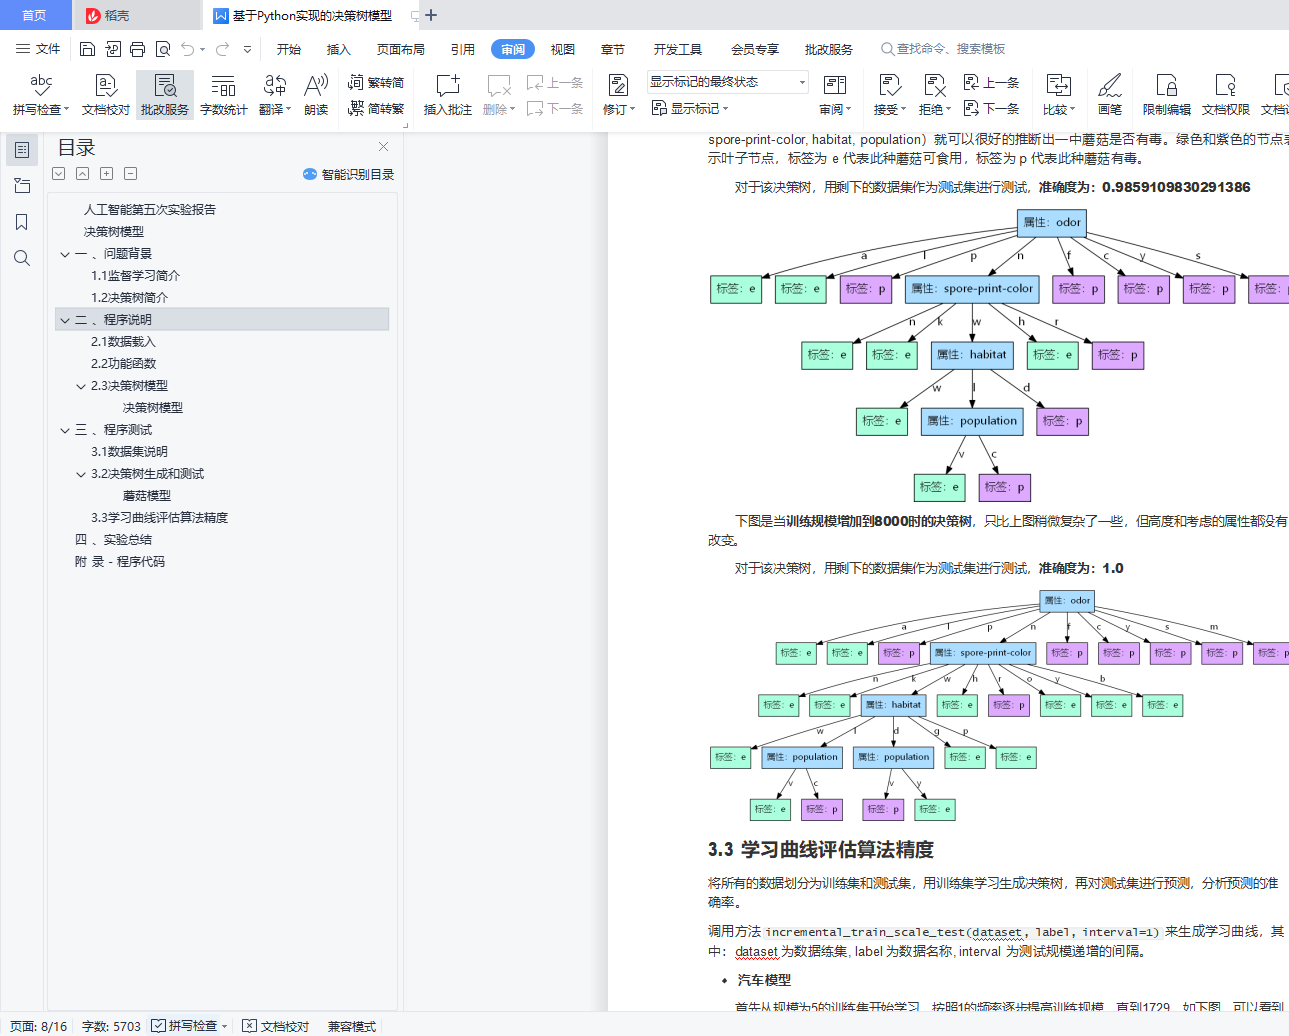Switch to the 引用 ribbon tab
Viewport: 1289px width, 1036px height.
coord(463,49)
